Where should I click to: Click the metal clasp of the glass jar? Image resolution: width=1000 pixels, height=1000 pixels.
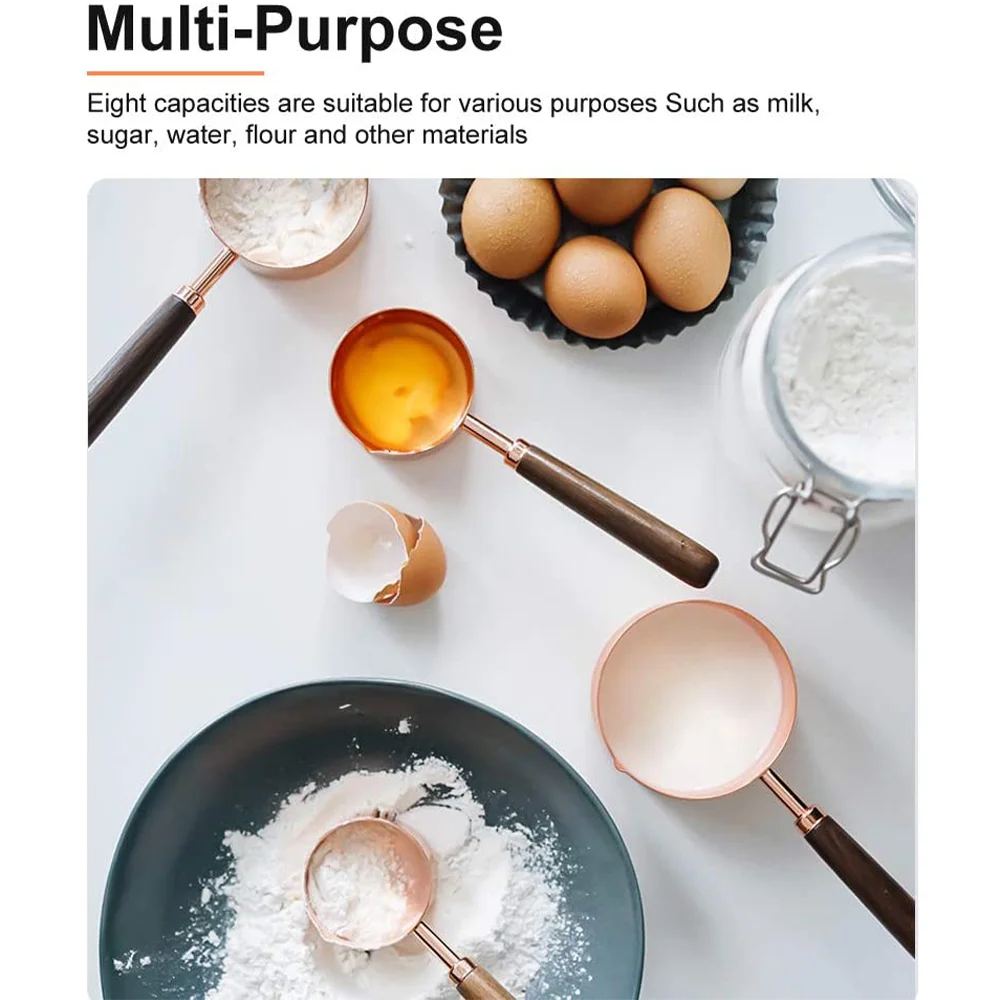(x=805, y=538)
